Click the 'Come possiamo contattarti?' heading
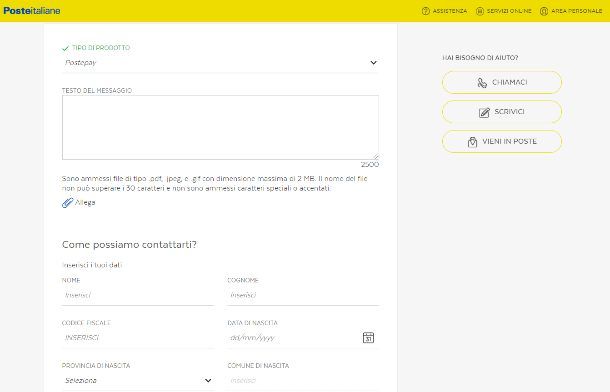Image resolution: width=610 pixels, height=392 pixels. click(129, 245)
